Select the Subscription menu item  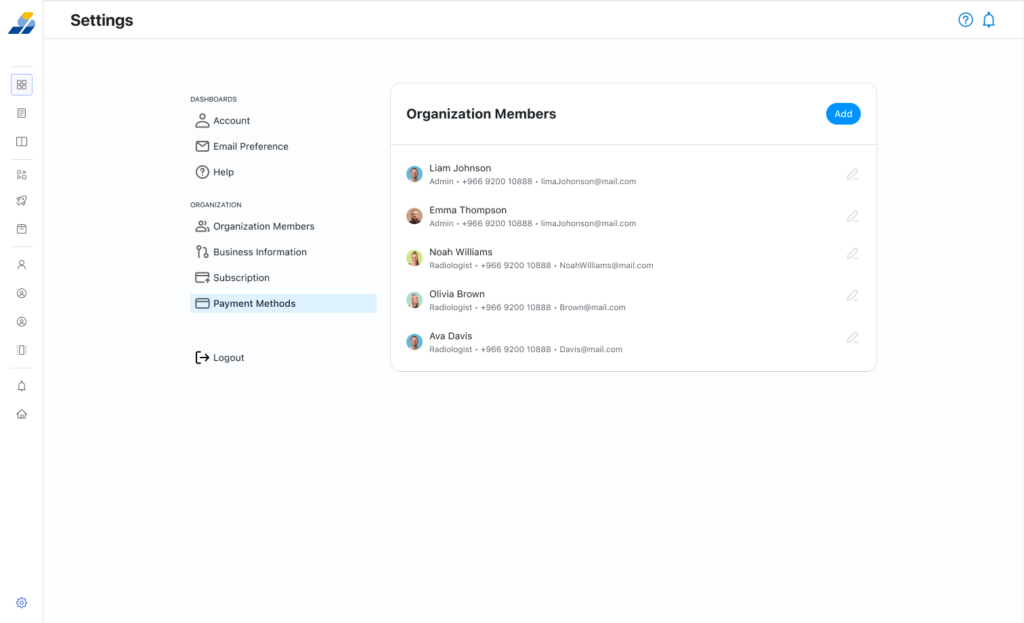pyautogui.click(x=241, y=278)
